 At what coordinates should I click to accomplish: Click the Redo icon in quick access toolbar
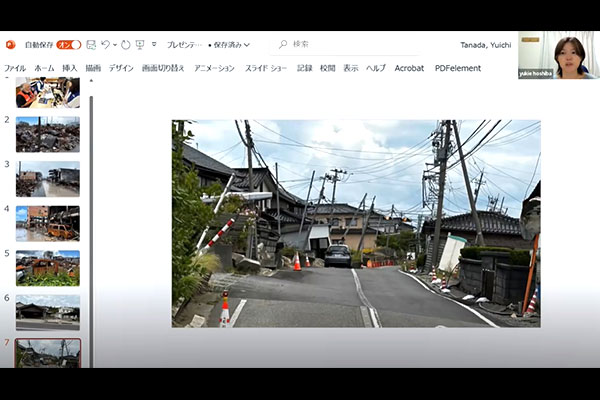[x=125, y=45]
